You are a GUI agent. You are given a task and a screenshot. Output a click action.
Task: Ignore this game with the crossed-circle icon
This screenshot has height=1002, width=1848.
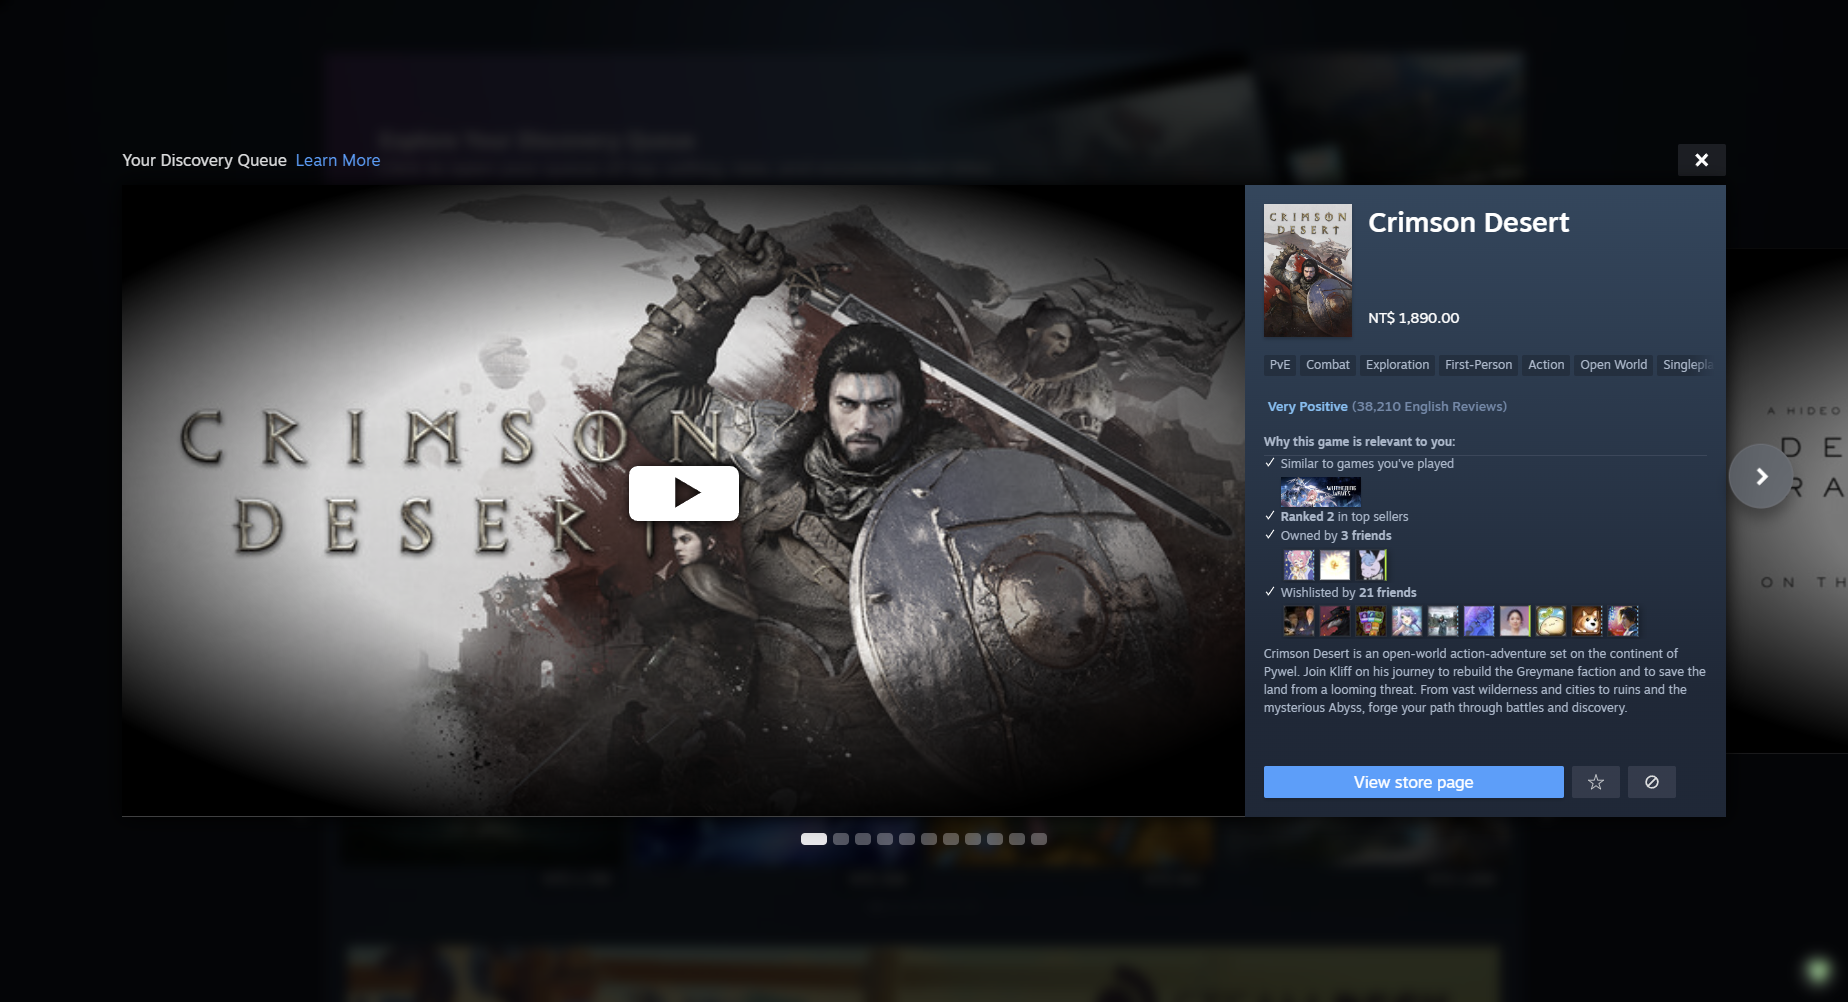pos(1652,782)
